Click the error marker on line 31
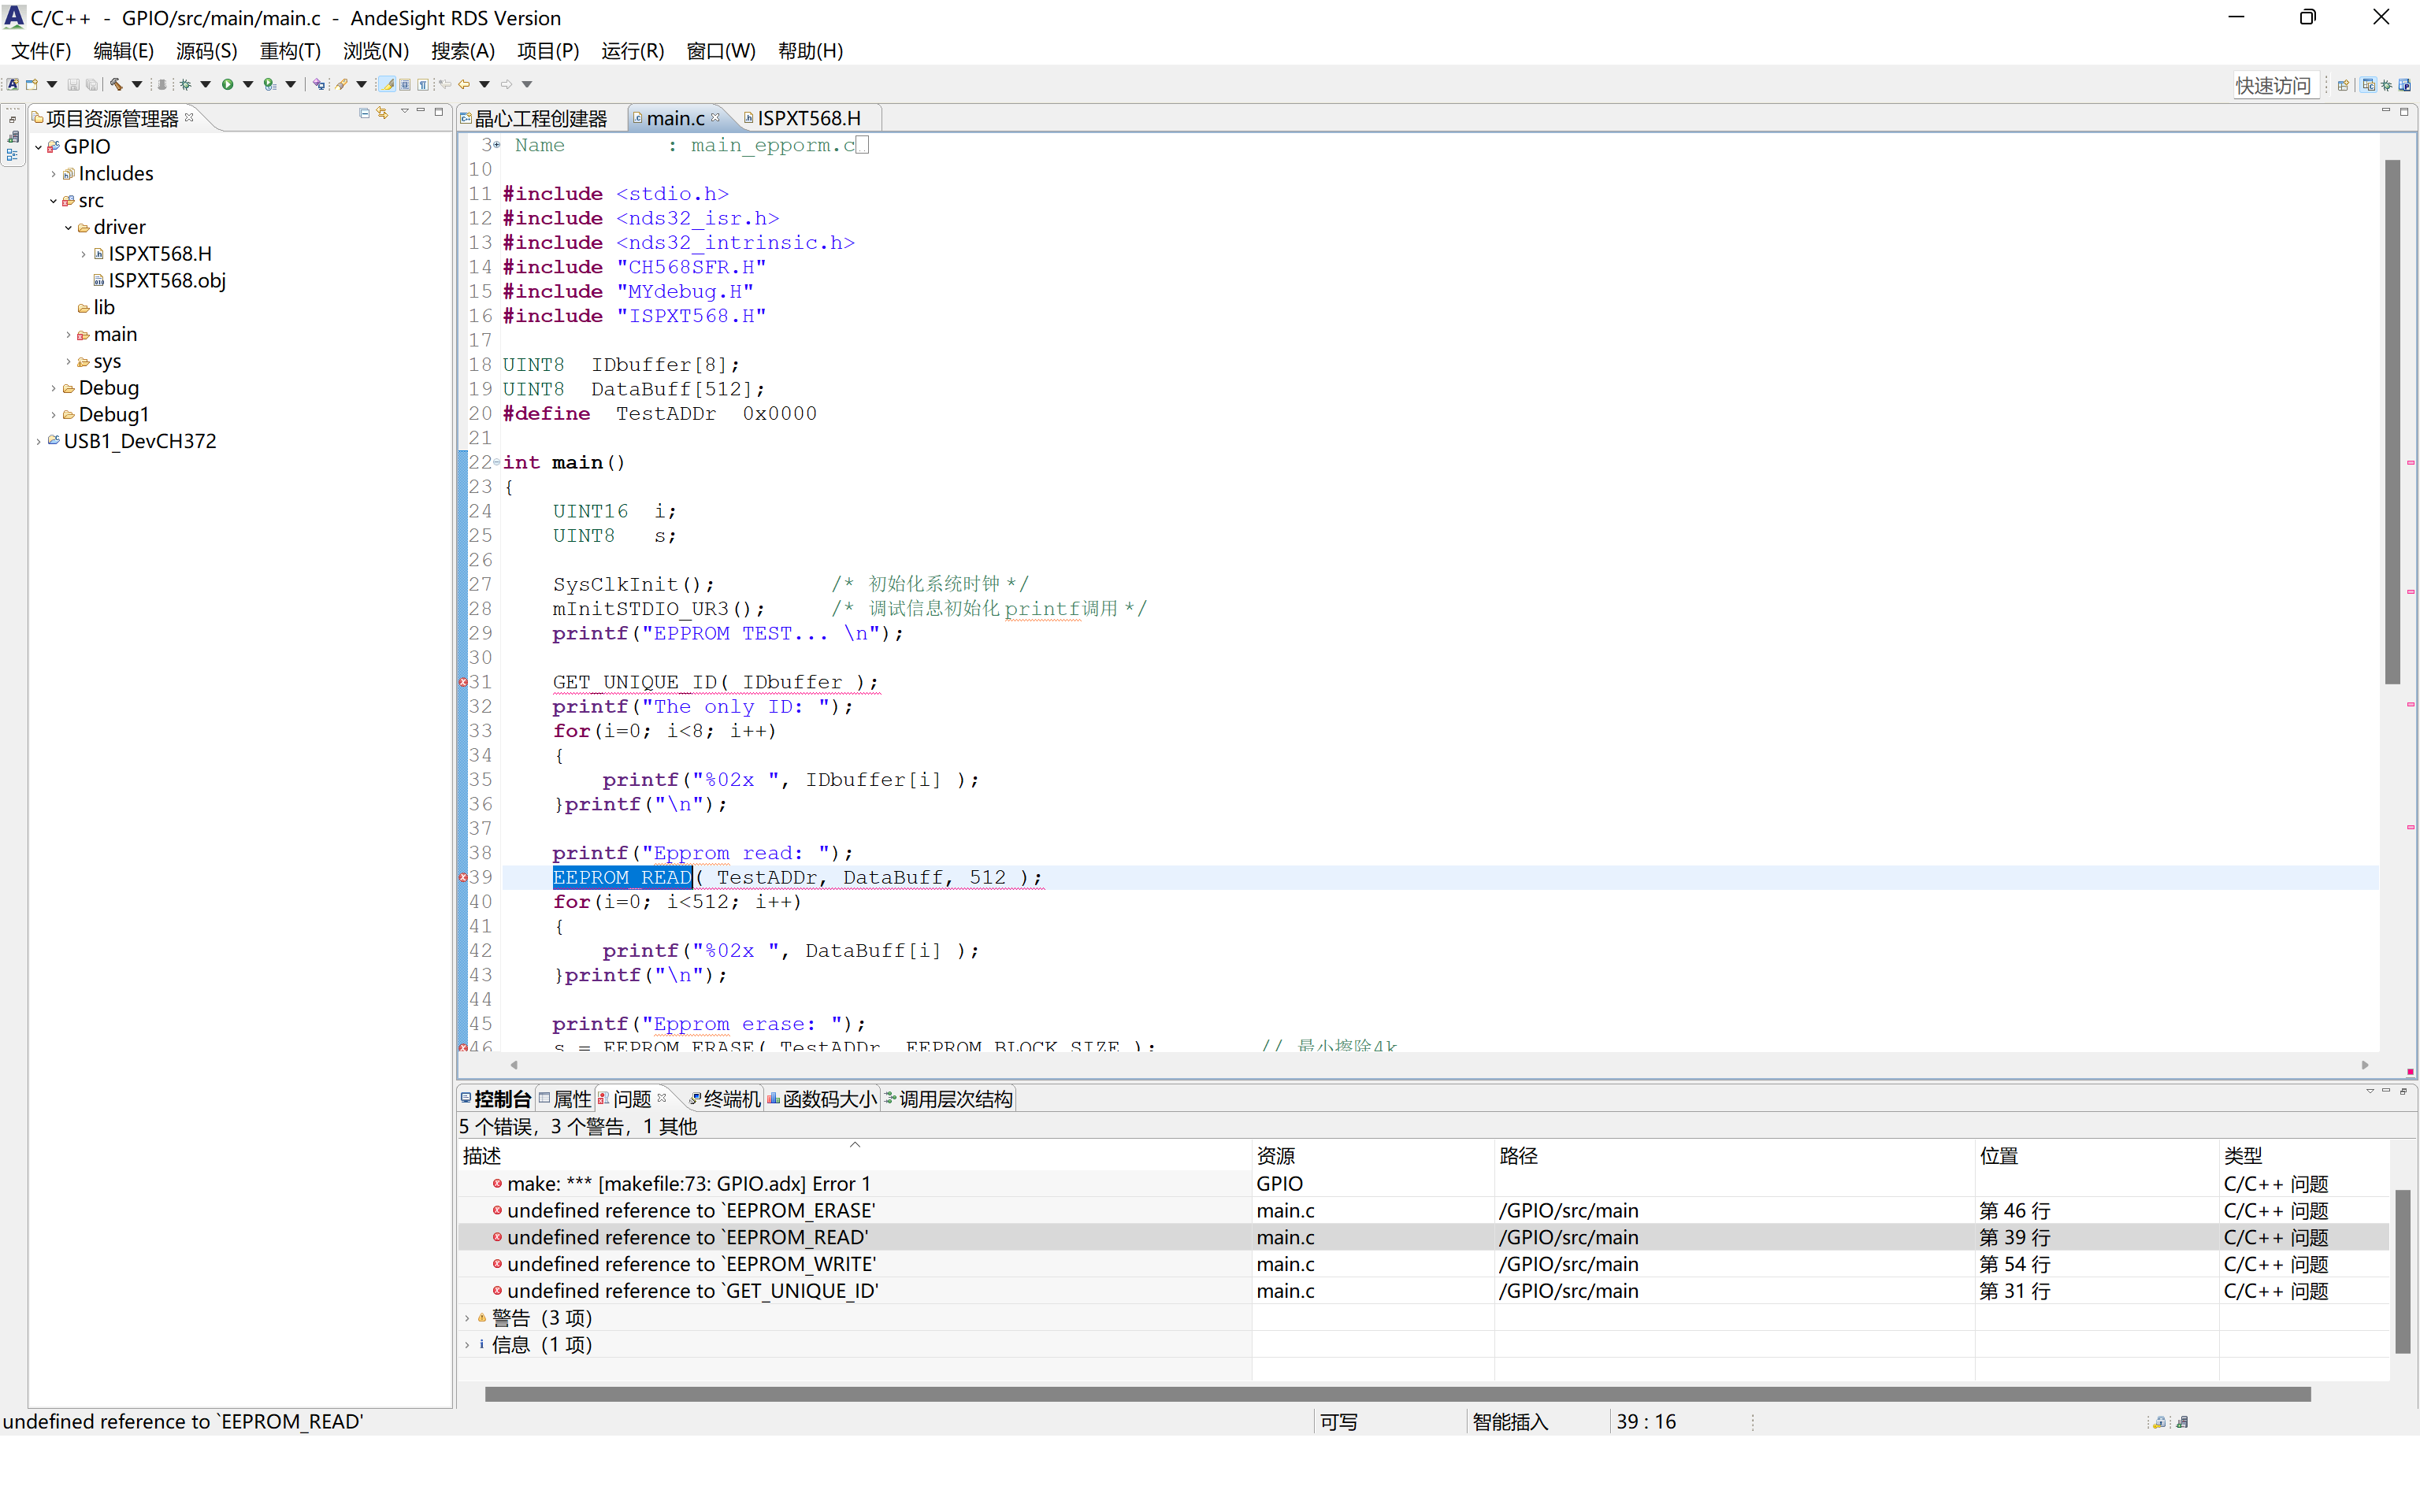The width and height of the screenshot is (2420, 1512). point(463,682)
